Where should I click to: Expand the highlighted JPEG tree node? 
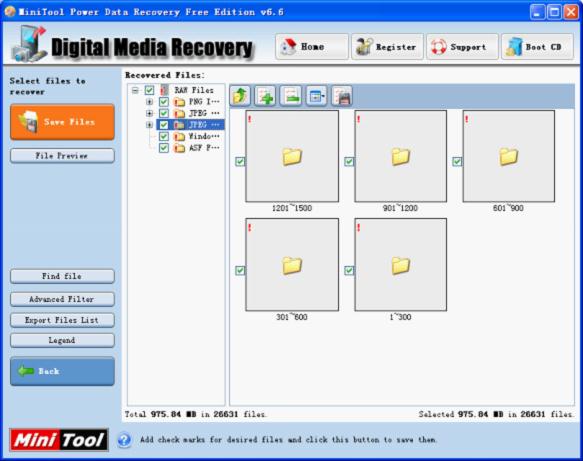149,125
